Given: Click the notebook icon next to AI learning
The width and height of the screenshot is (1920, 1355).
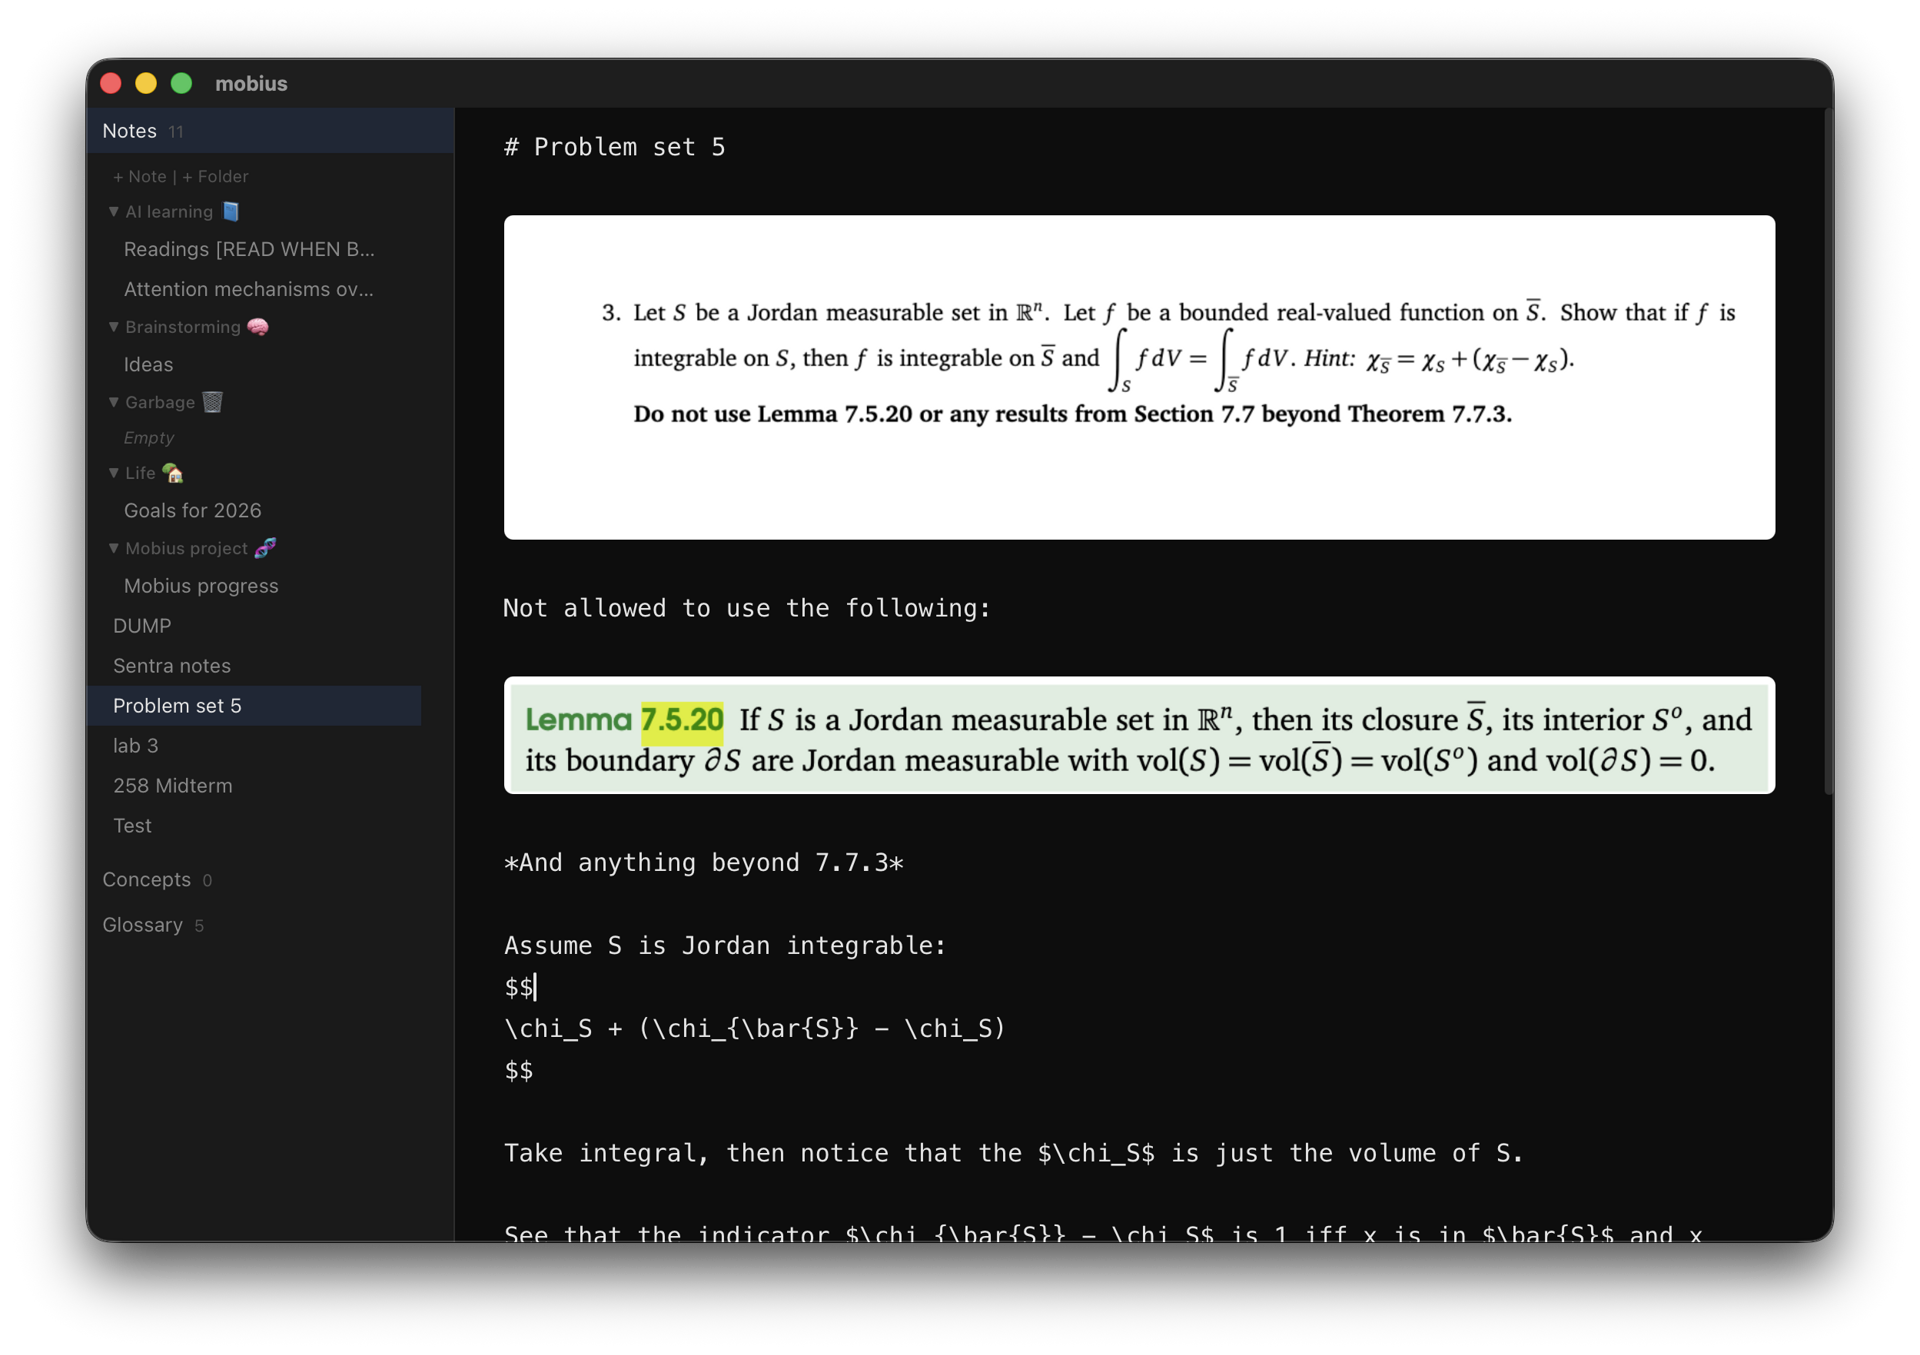Looking at the screenshot, I should tap(229, 211).
